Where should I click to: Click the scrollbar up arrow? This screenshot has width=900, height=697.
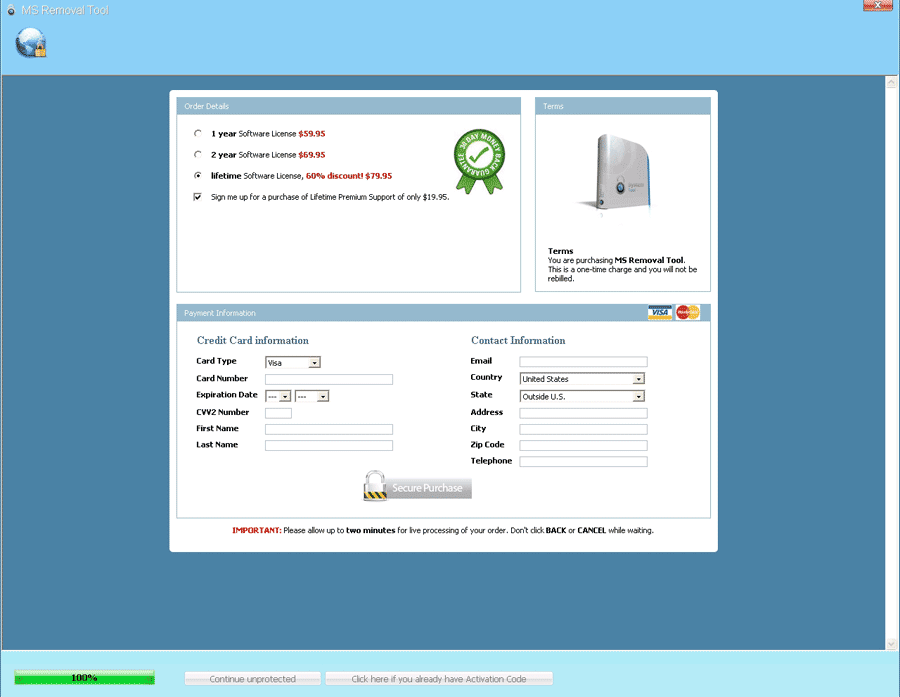click(x=891, y=83)
